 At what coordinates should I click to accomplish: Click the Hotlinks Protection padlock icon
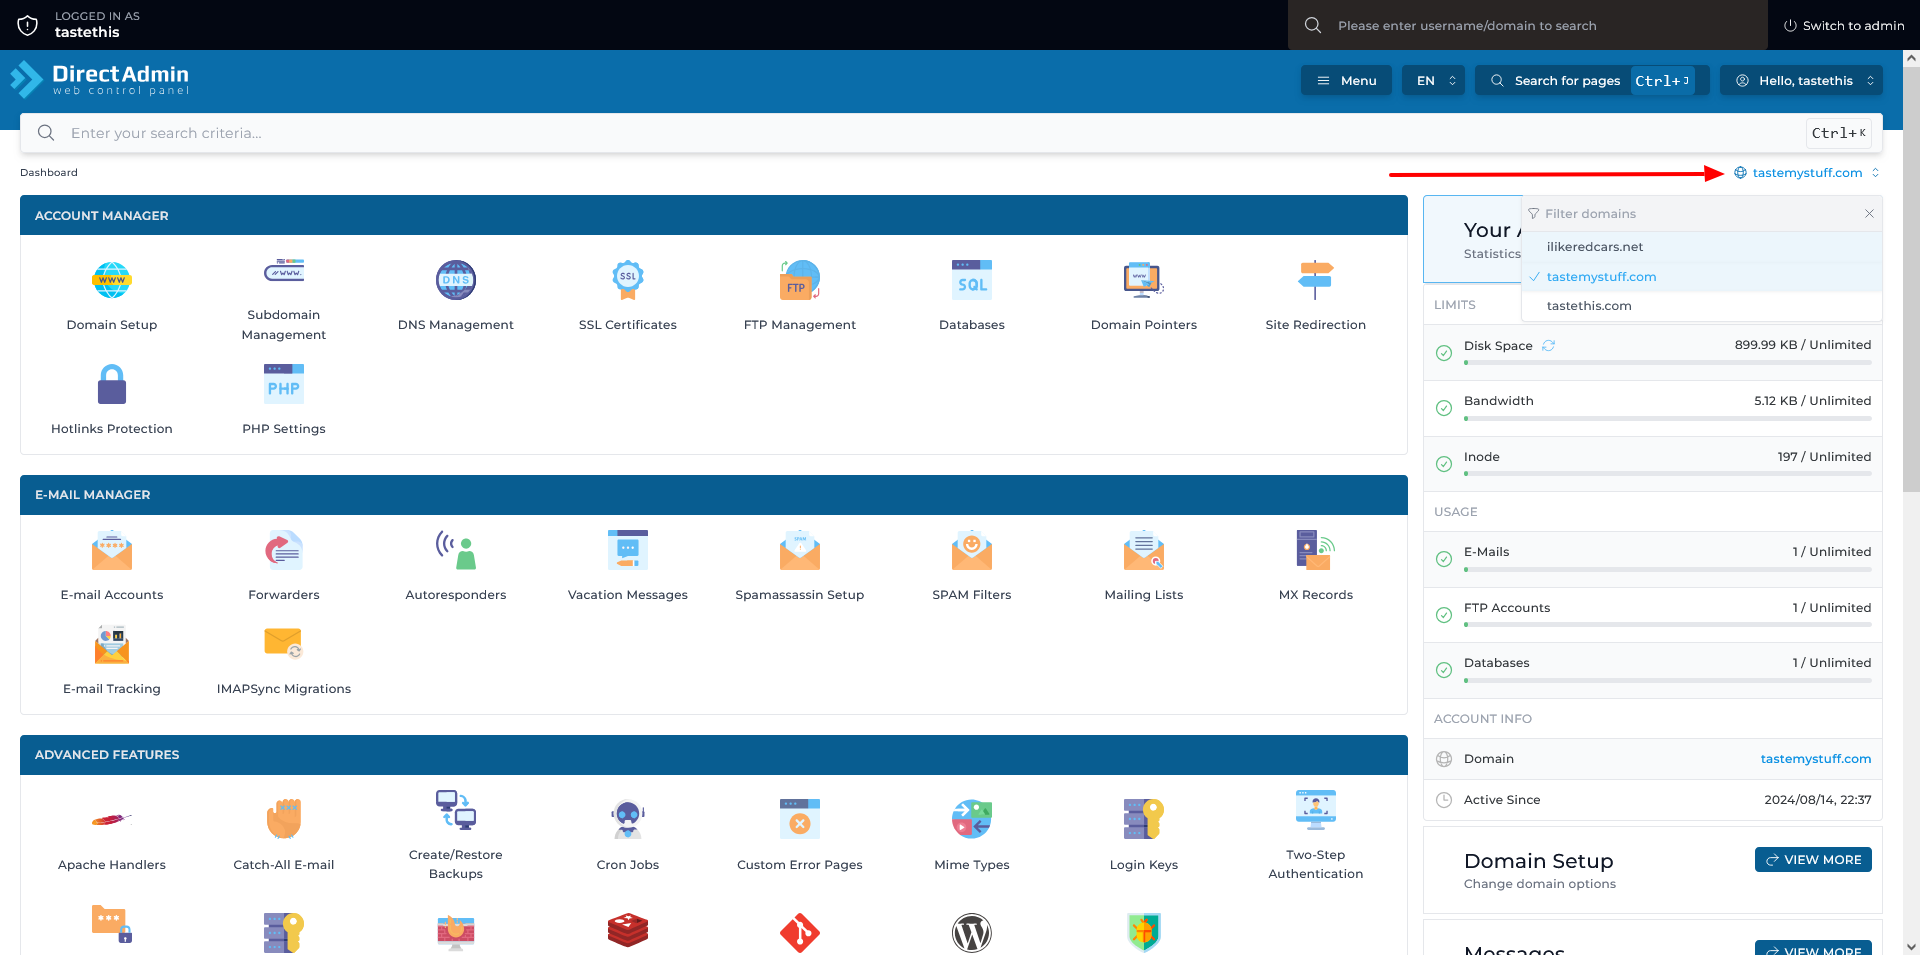[x=111, y=385]
